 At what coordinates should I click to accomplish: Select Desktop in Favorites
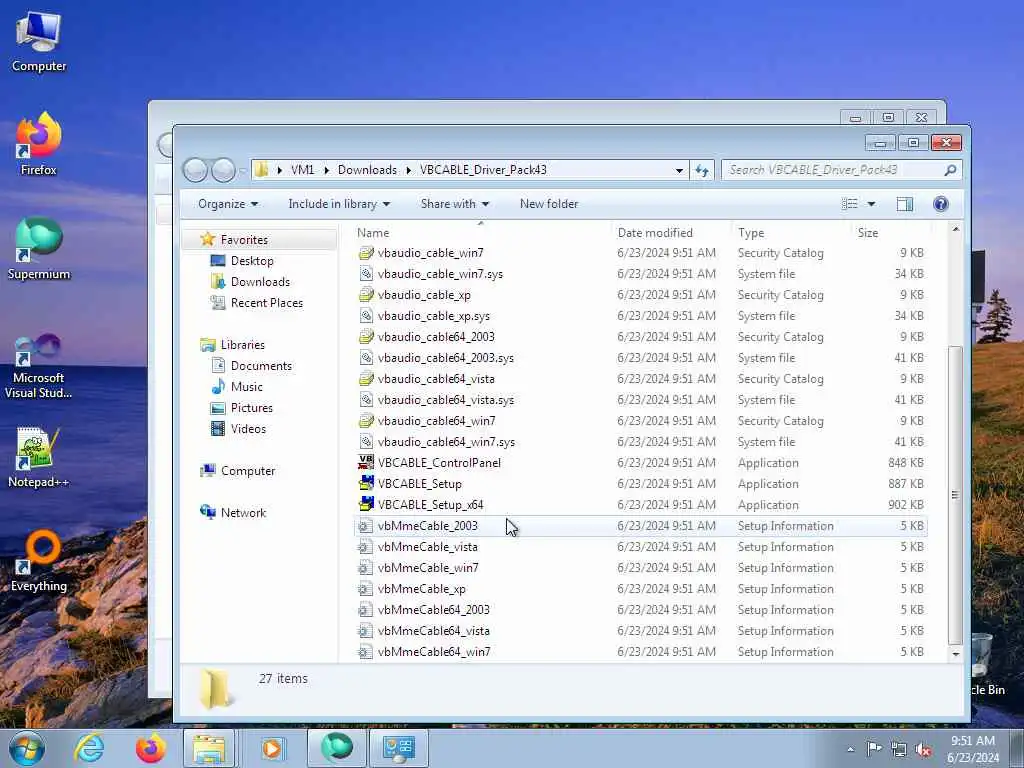tap(251, 261)
